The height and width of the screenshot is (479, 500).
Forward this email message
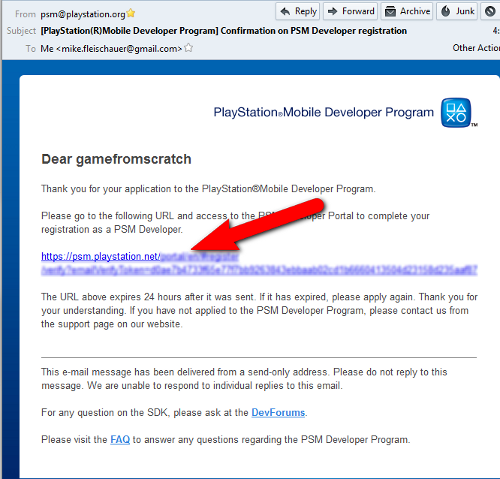[x=350, y=11]
